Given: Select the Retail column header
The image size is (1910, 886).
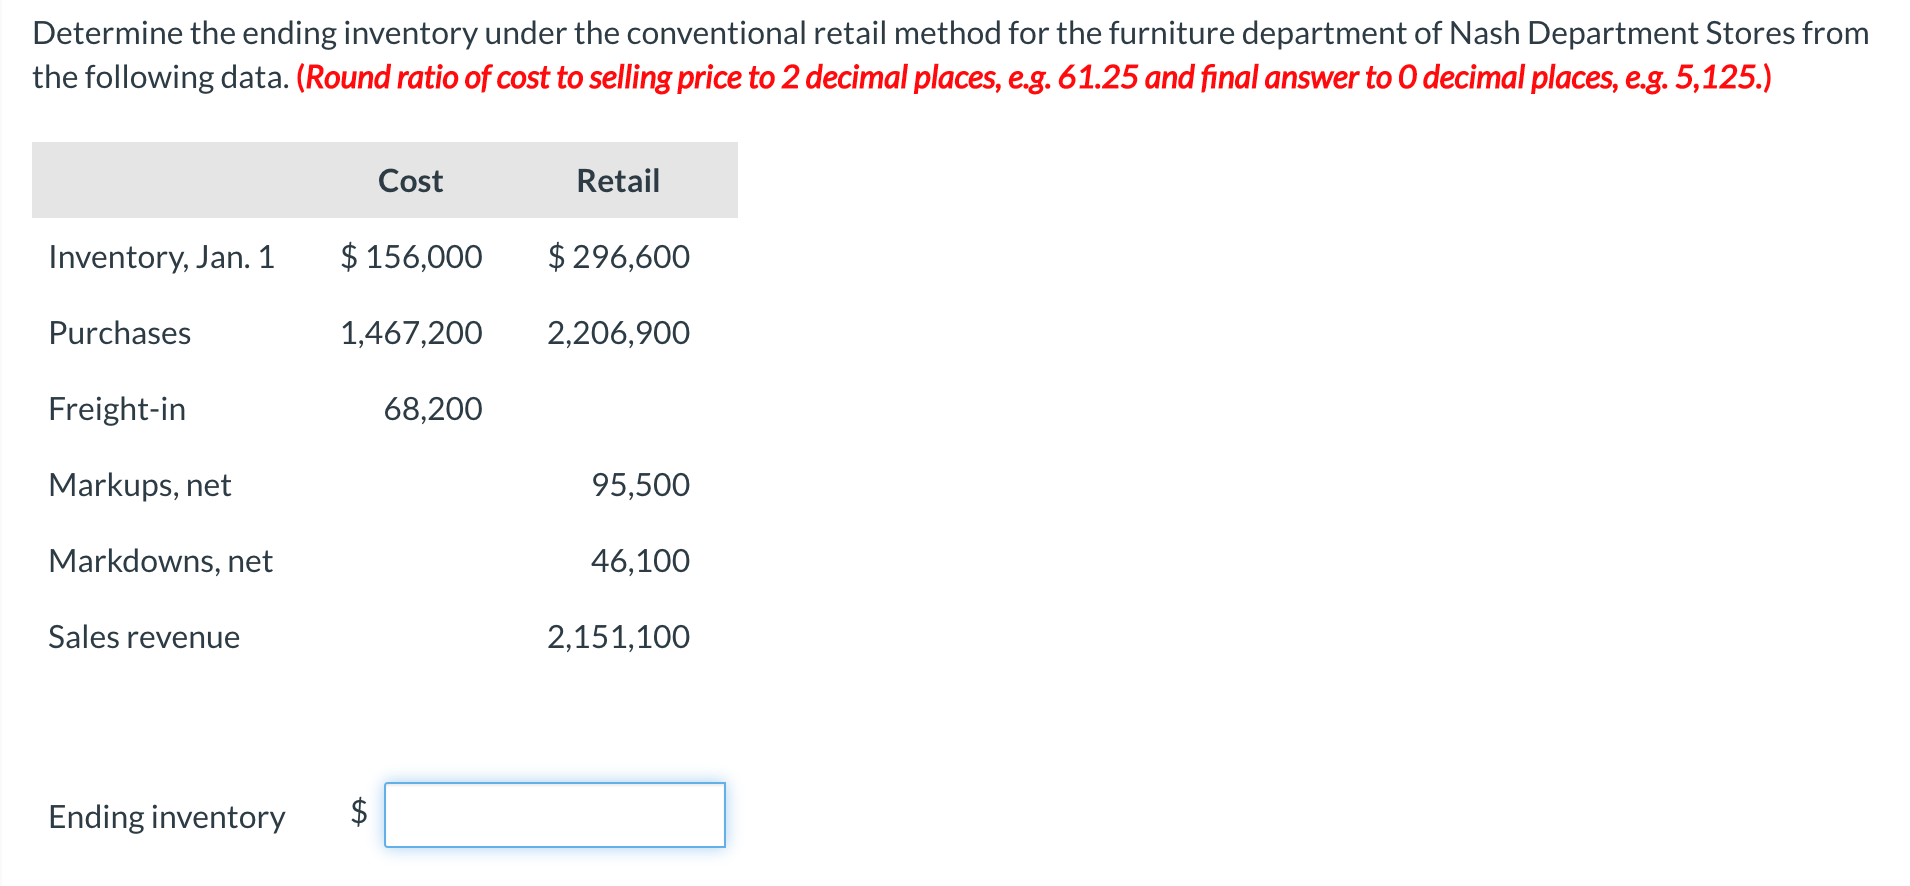Looking at the screenshot, I should 617,180.
